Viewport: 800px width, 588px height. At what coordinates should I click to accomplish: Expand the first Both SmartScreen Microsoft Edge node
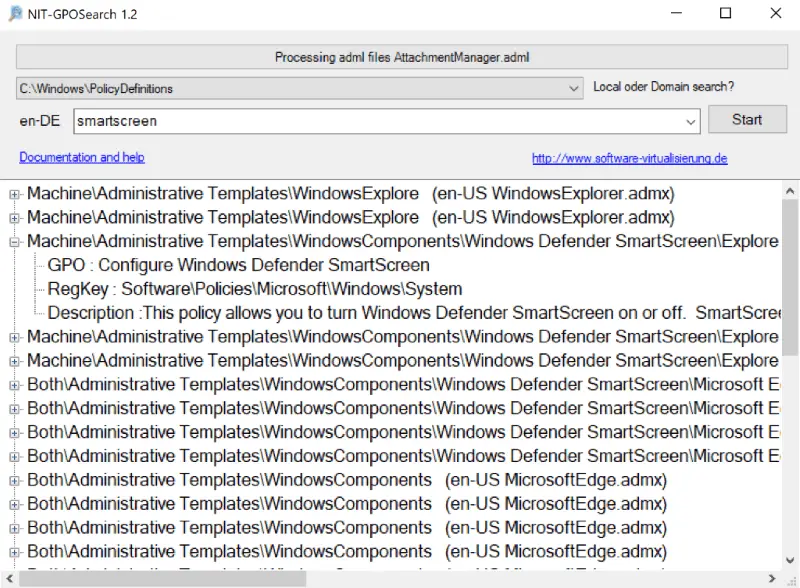pos(14,385)
